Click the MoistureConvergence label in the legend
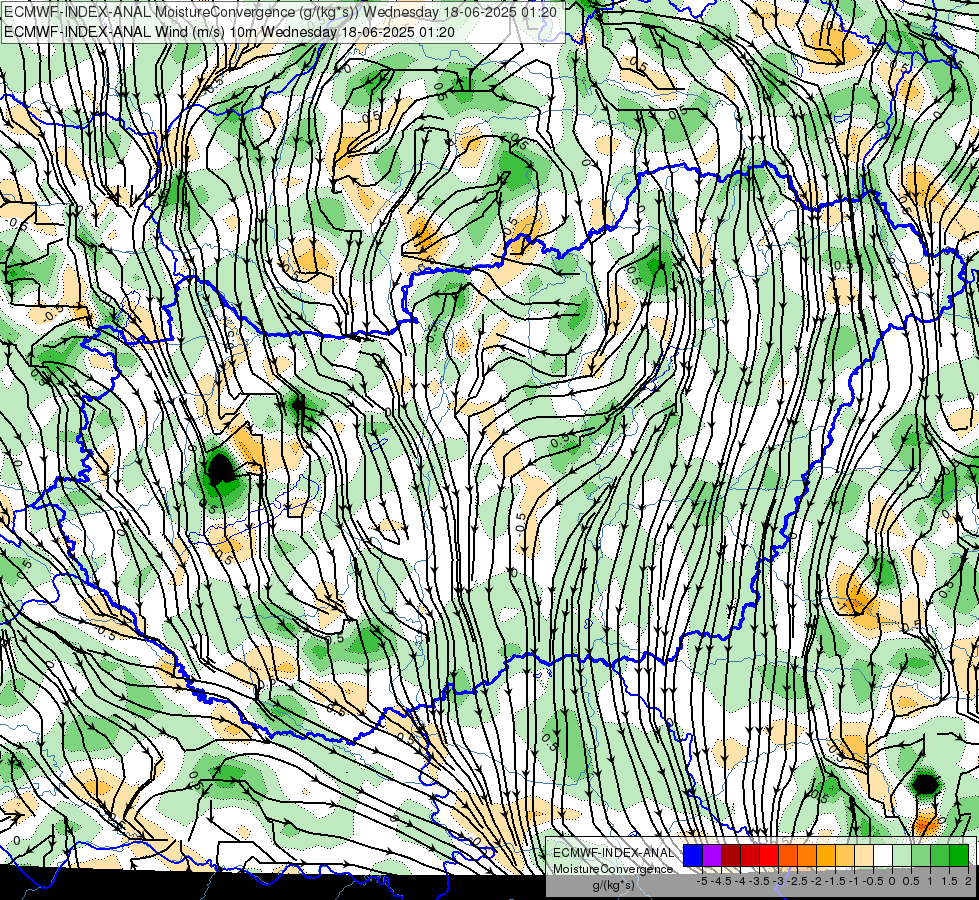 pos(613,869)
